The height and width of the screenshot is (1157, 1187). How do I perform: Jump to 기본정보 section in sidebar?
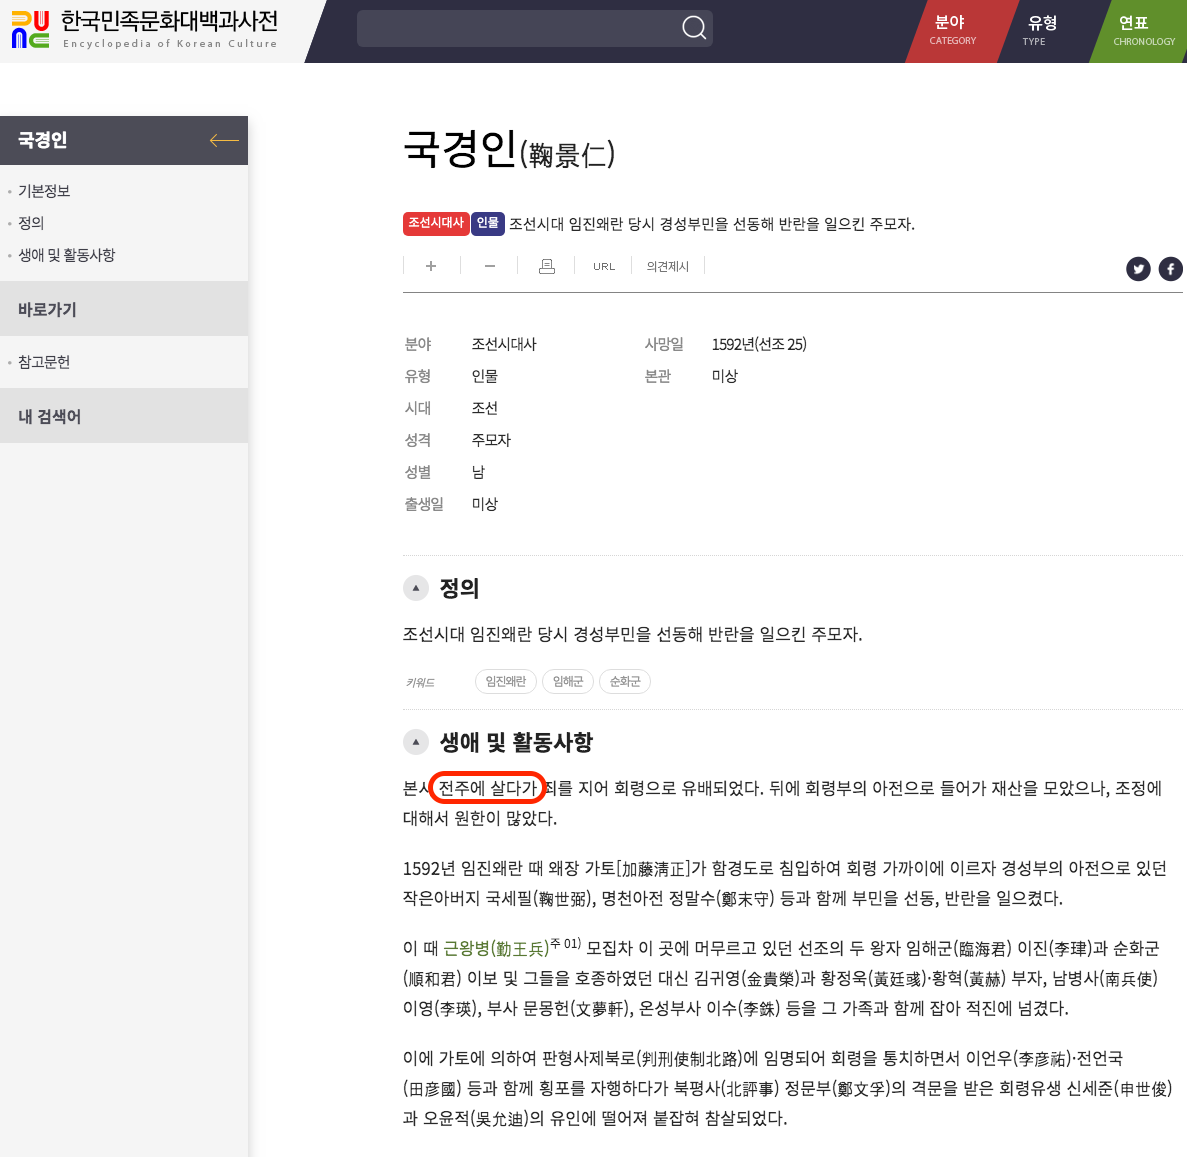[44, 191]
